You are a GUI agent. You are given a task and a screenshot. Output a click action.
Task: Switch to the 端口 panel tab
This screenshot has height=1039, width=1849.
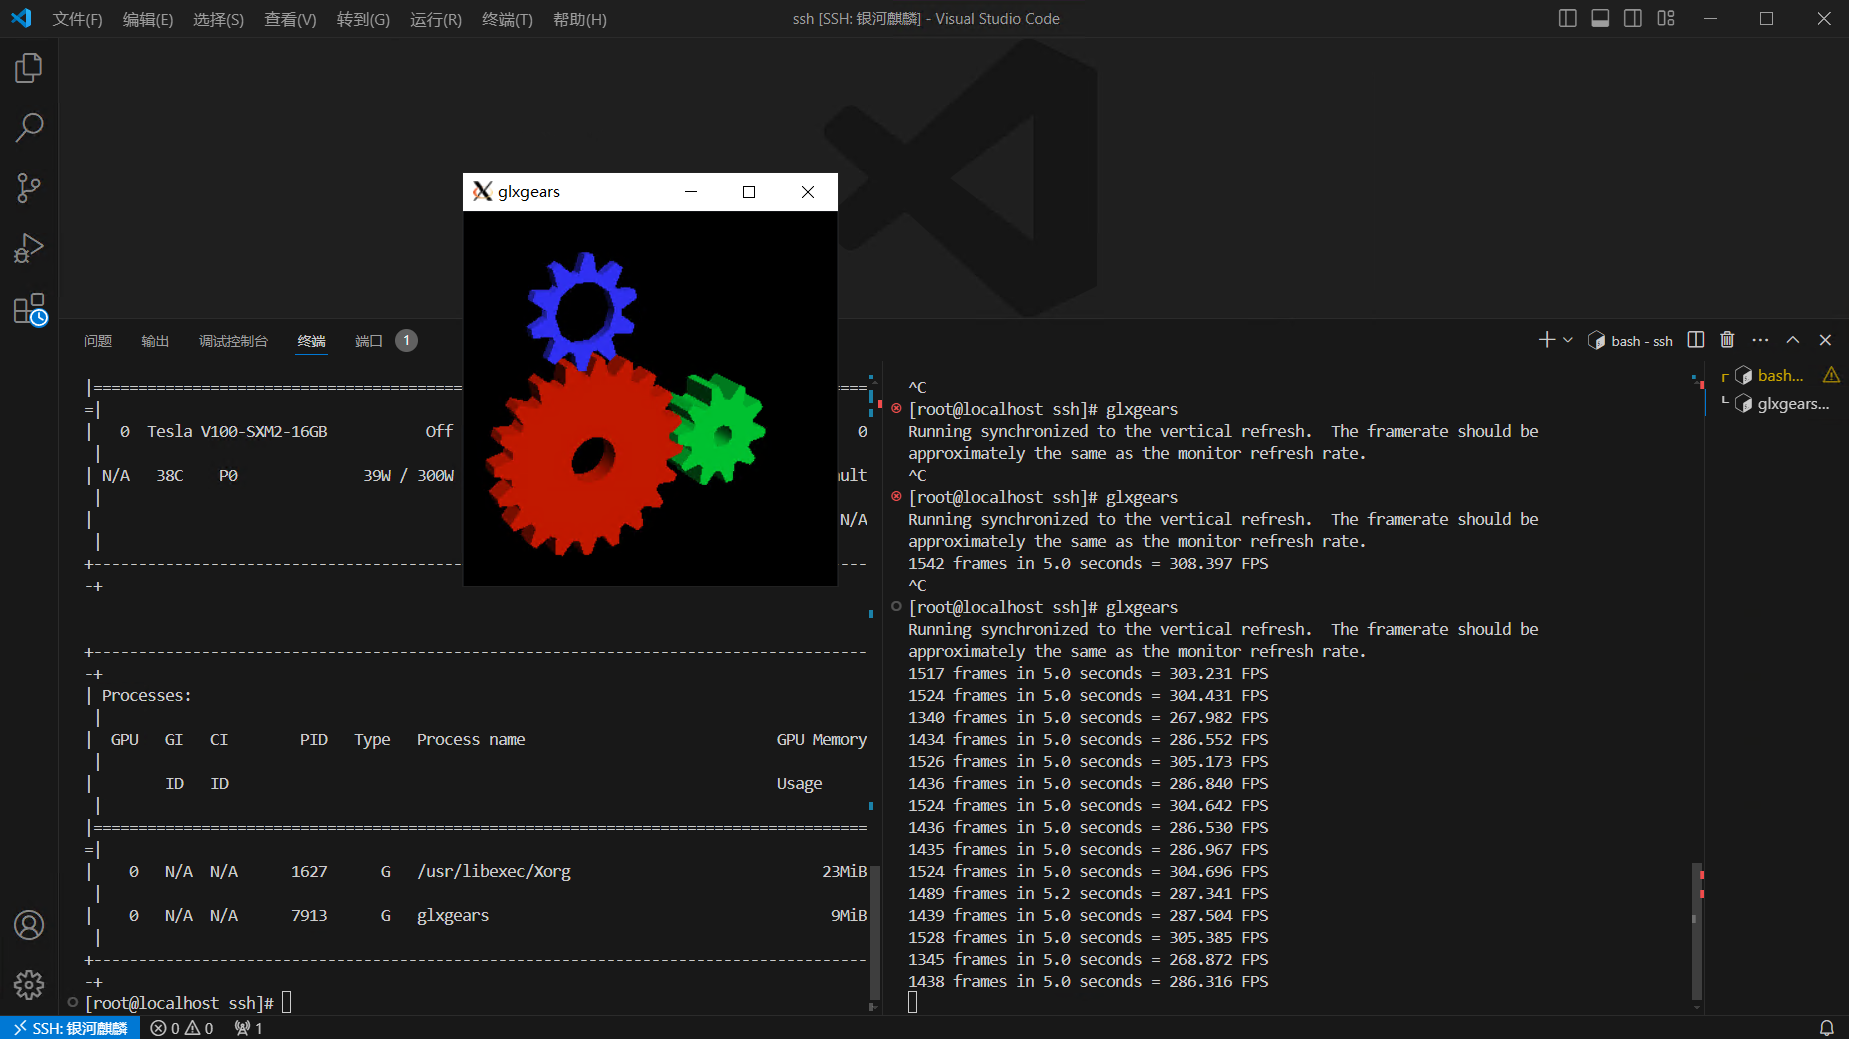pos(369,341)
